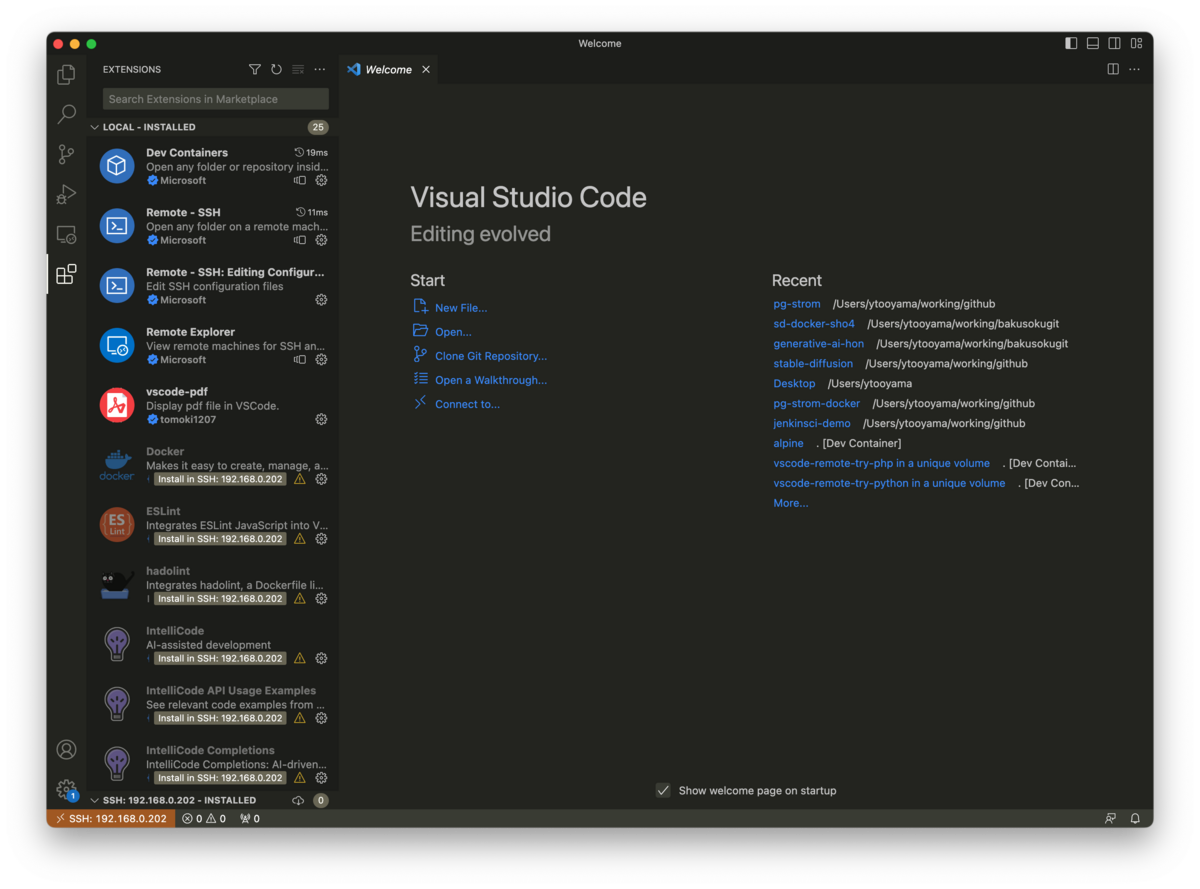The image size is (1200, 889).
Task: Install Docker in SSH: 192.168.0.202
Action: 220,479
